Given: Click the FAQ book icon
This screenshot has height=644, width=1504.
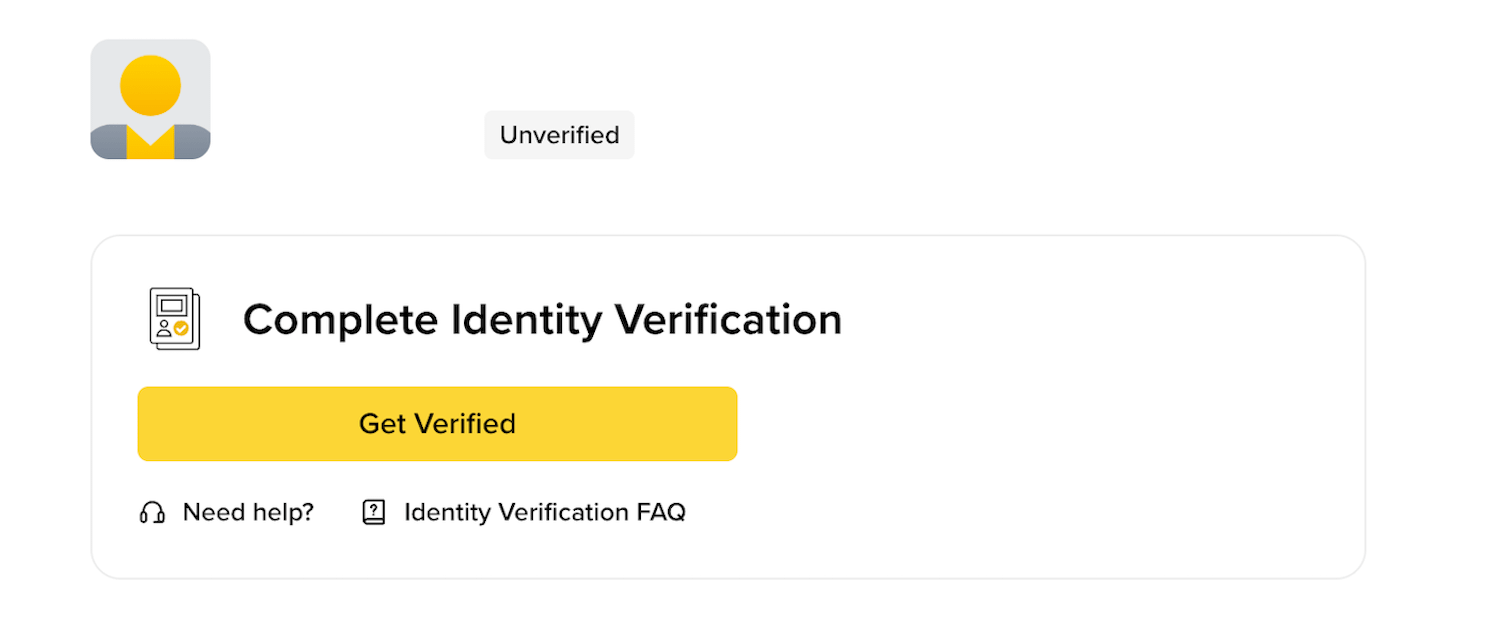Looking at the screenshot, I should (373, 513).
